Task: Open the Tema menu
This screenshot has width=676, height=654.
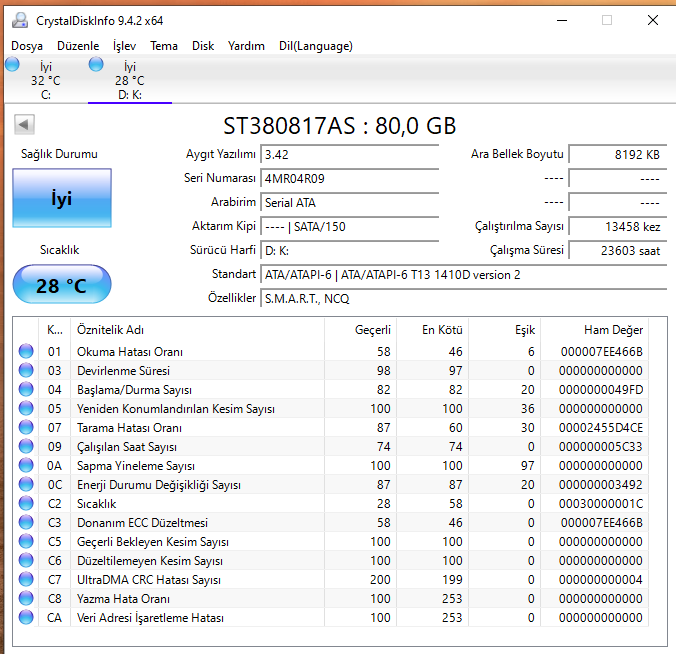Action: [164, 46]
